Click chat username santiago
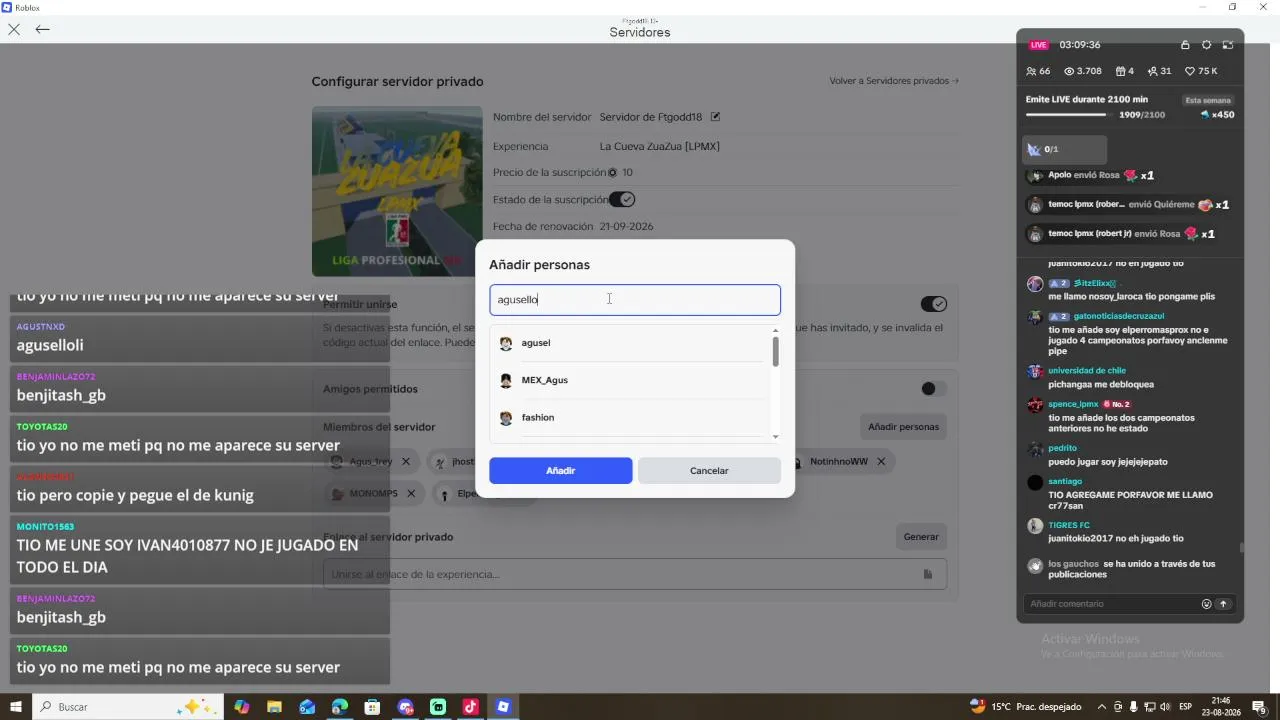Screen dimensions: 1280x720 coord(1065,482)
